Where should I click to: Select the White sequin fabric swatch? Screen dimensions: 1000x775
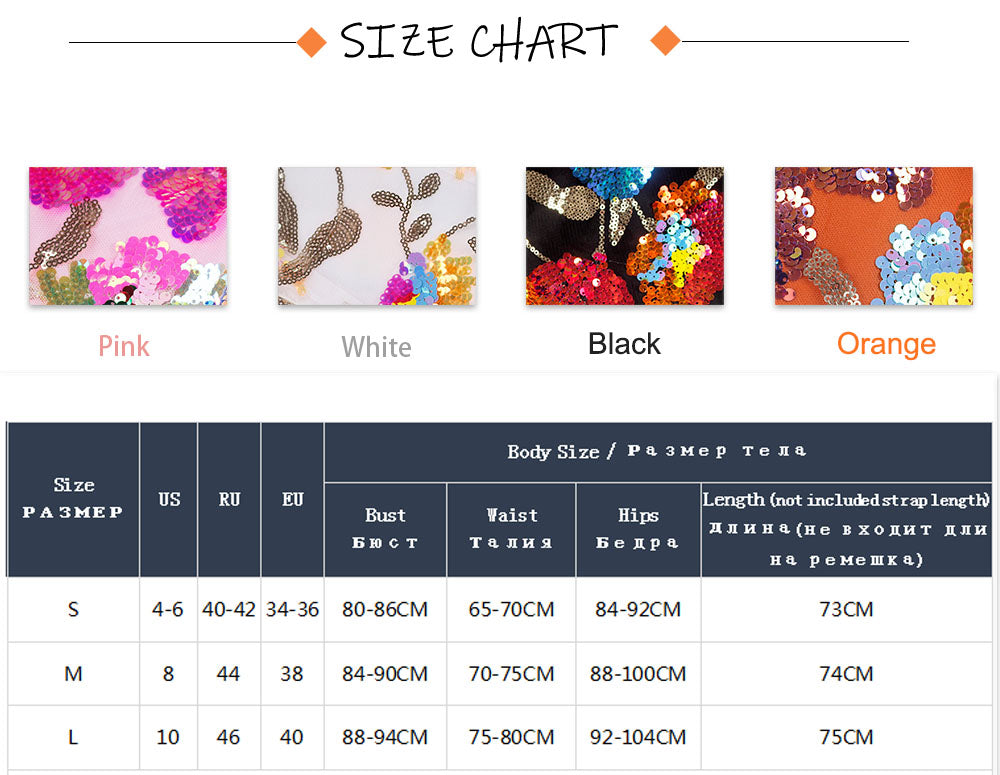point(377,236)
